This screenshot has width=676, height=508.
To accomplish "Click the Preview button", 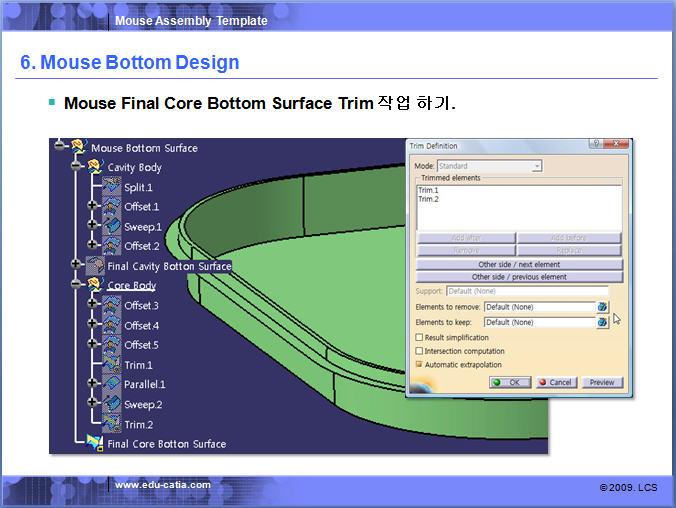I will [x=602, y=382].
